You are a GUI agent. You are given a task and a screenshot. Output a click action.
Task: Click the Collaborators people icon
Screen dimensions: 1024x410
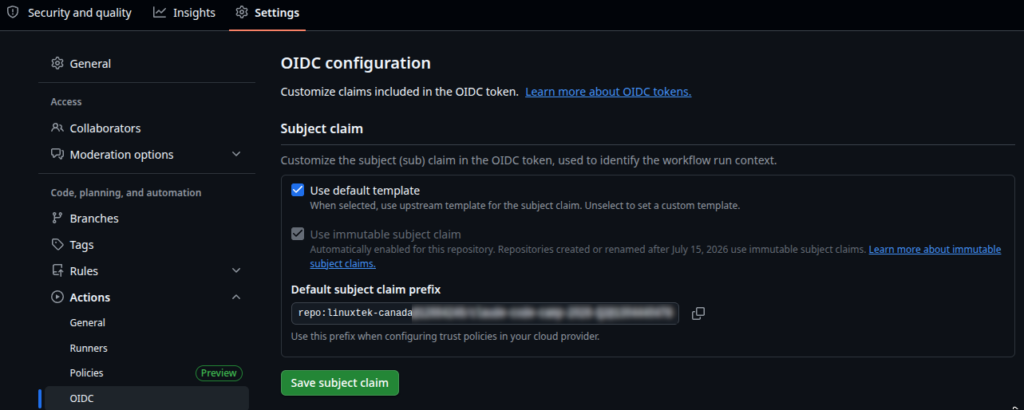[x=57, y=128]
